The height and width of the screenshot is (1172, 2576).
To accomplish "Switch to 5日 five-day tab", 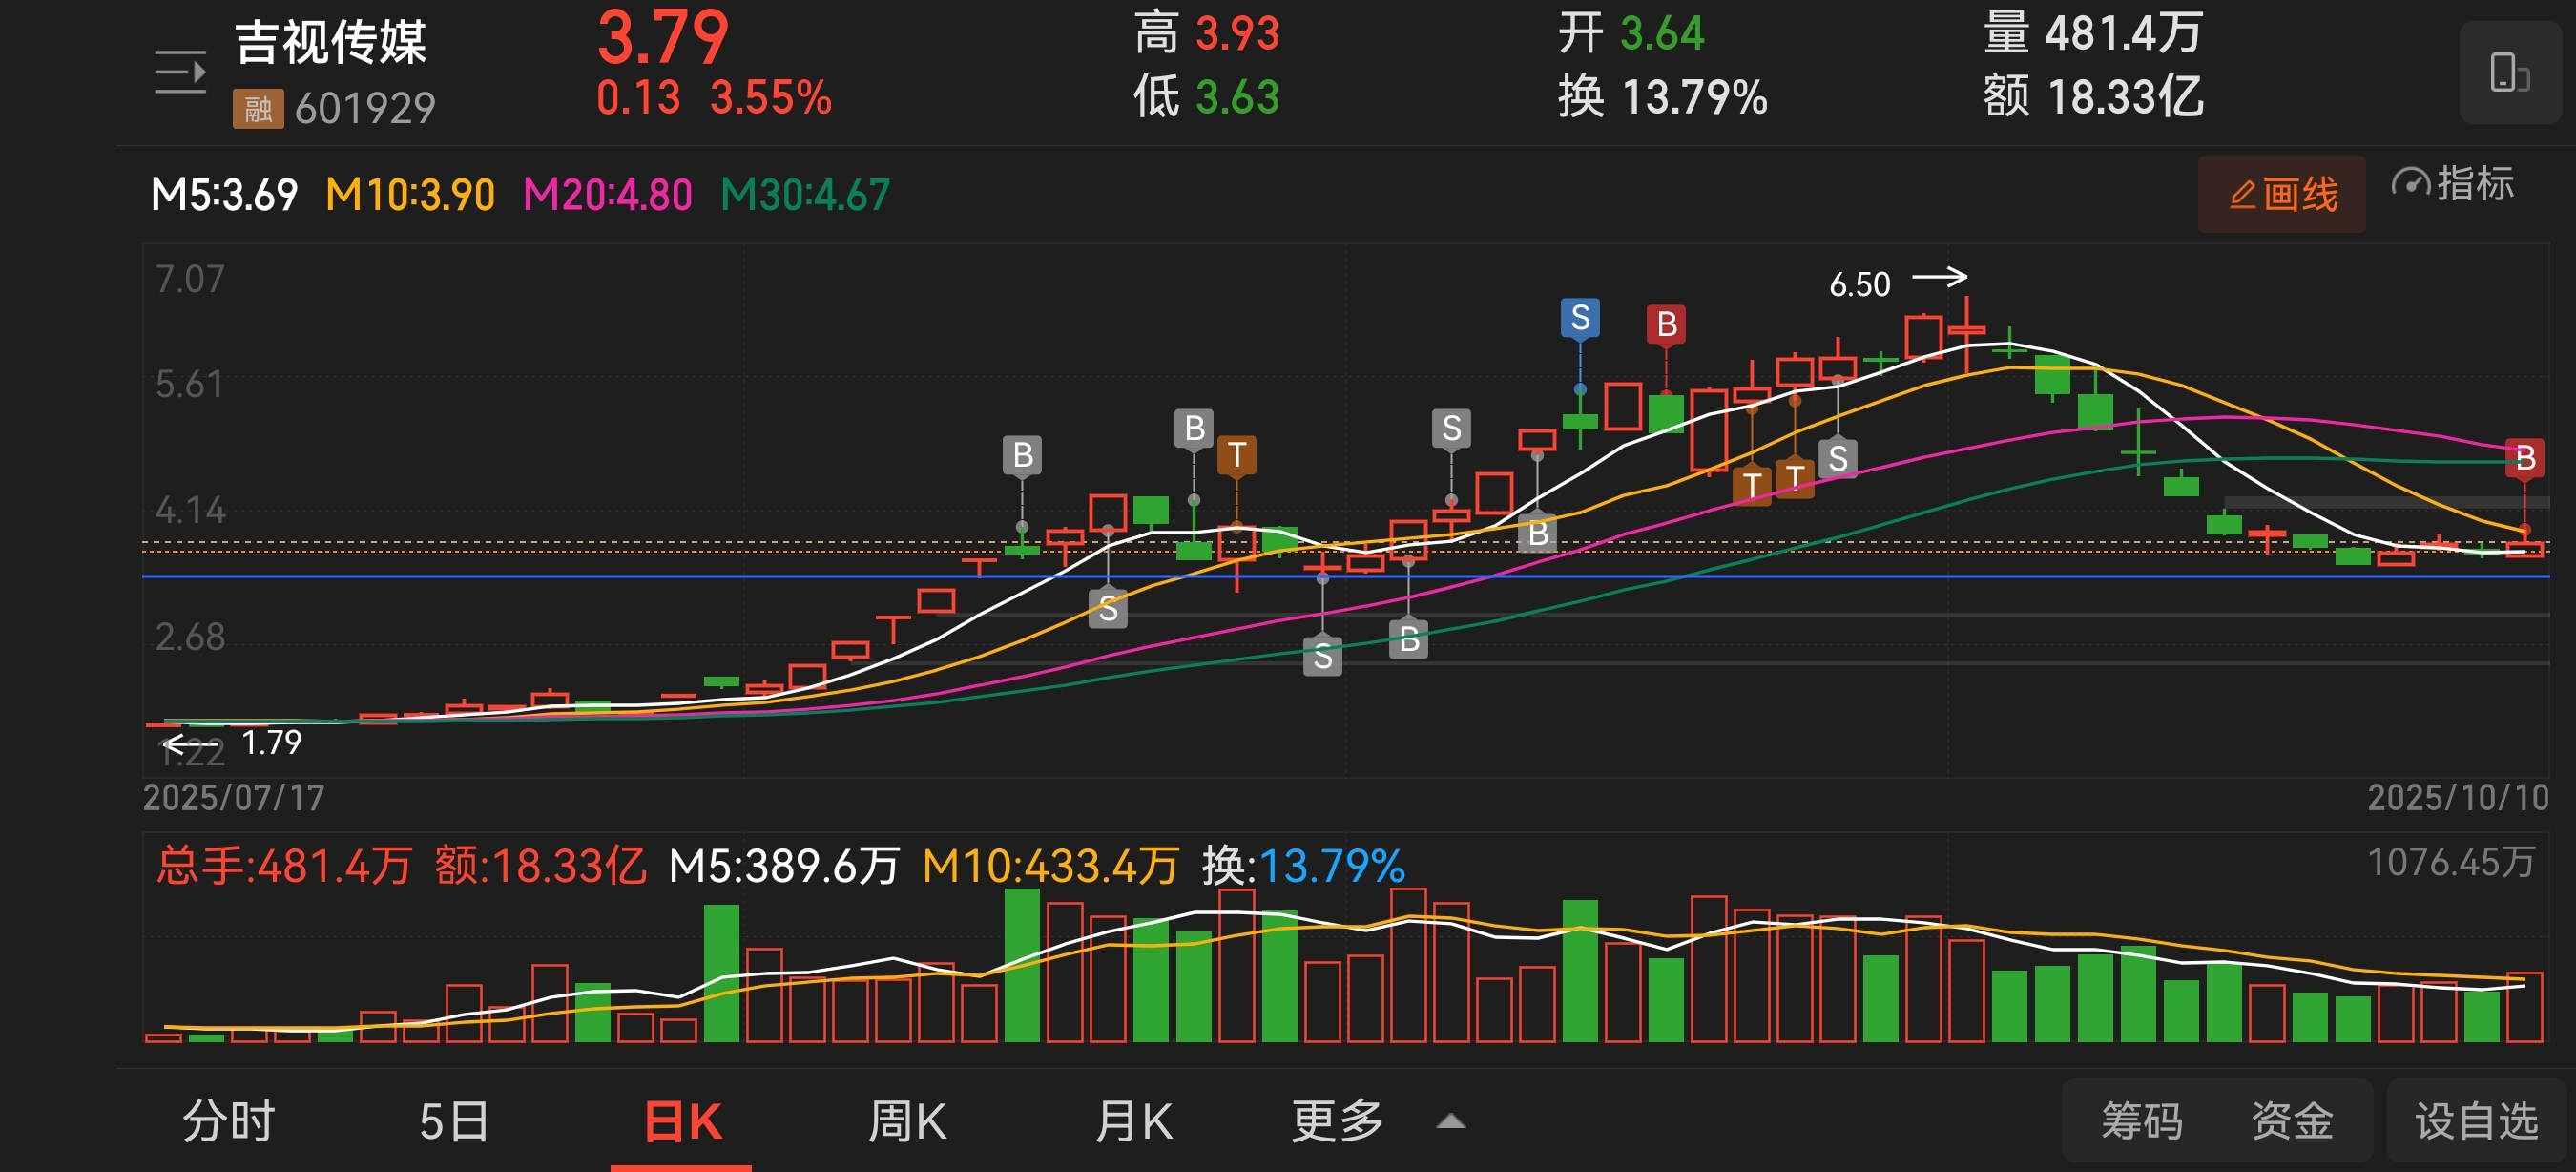I will tap(453, 1120).
